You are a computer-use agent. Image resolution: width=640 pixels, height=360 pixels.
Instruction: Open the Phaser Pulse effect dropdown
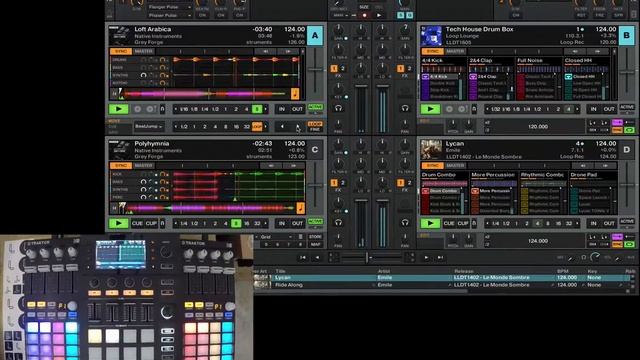coord(169,16)
